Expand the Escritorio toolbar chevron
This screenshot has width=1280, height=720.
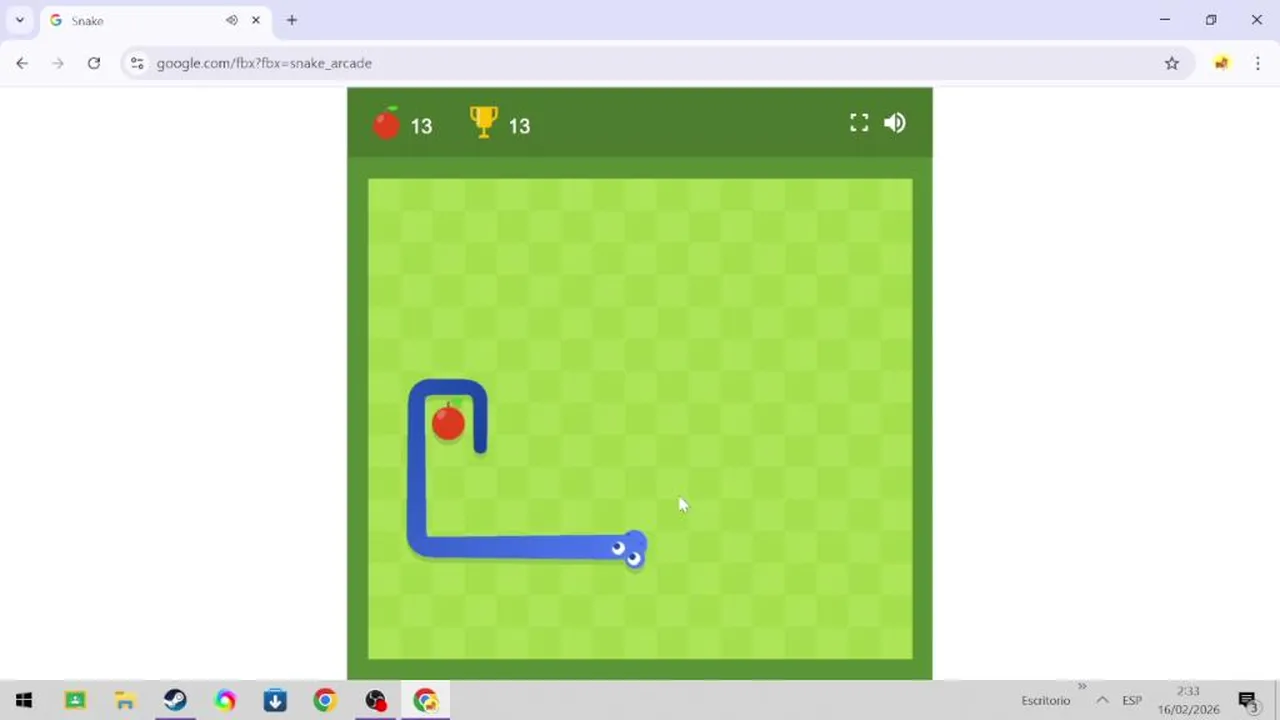(1082, 687)
